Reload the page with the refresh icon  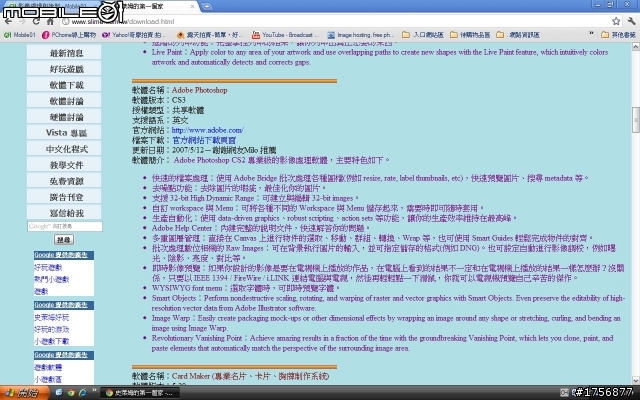(36, 21)
